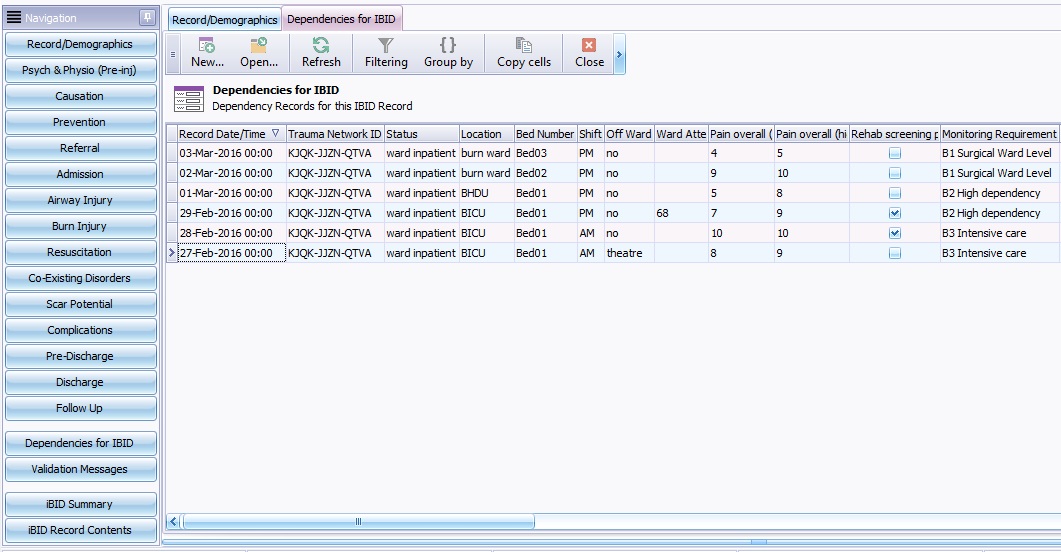Screen dimensions: 1061x552
Task: Pin the Navigation panel
Action: pyautogui.click(x=146, y=18)
